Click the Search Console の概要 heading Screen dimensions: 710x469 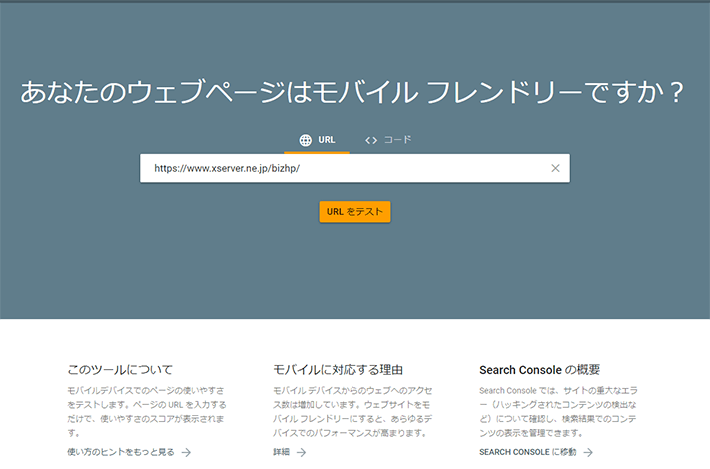coord(539,370)
